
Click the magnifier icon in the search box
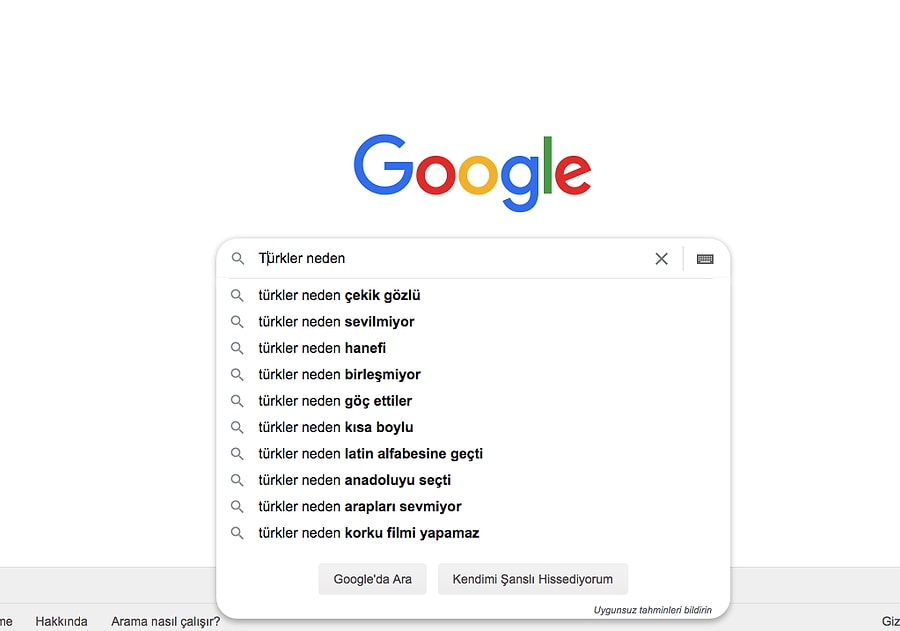[x=238, y=259]
